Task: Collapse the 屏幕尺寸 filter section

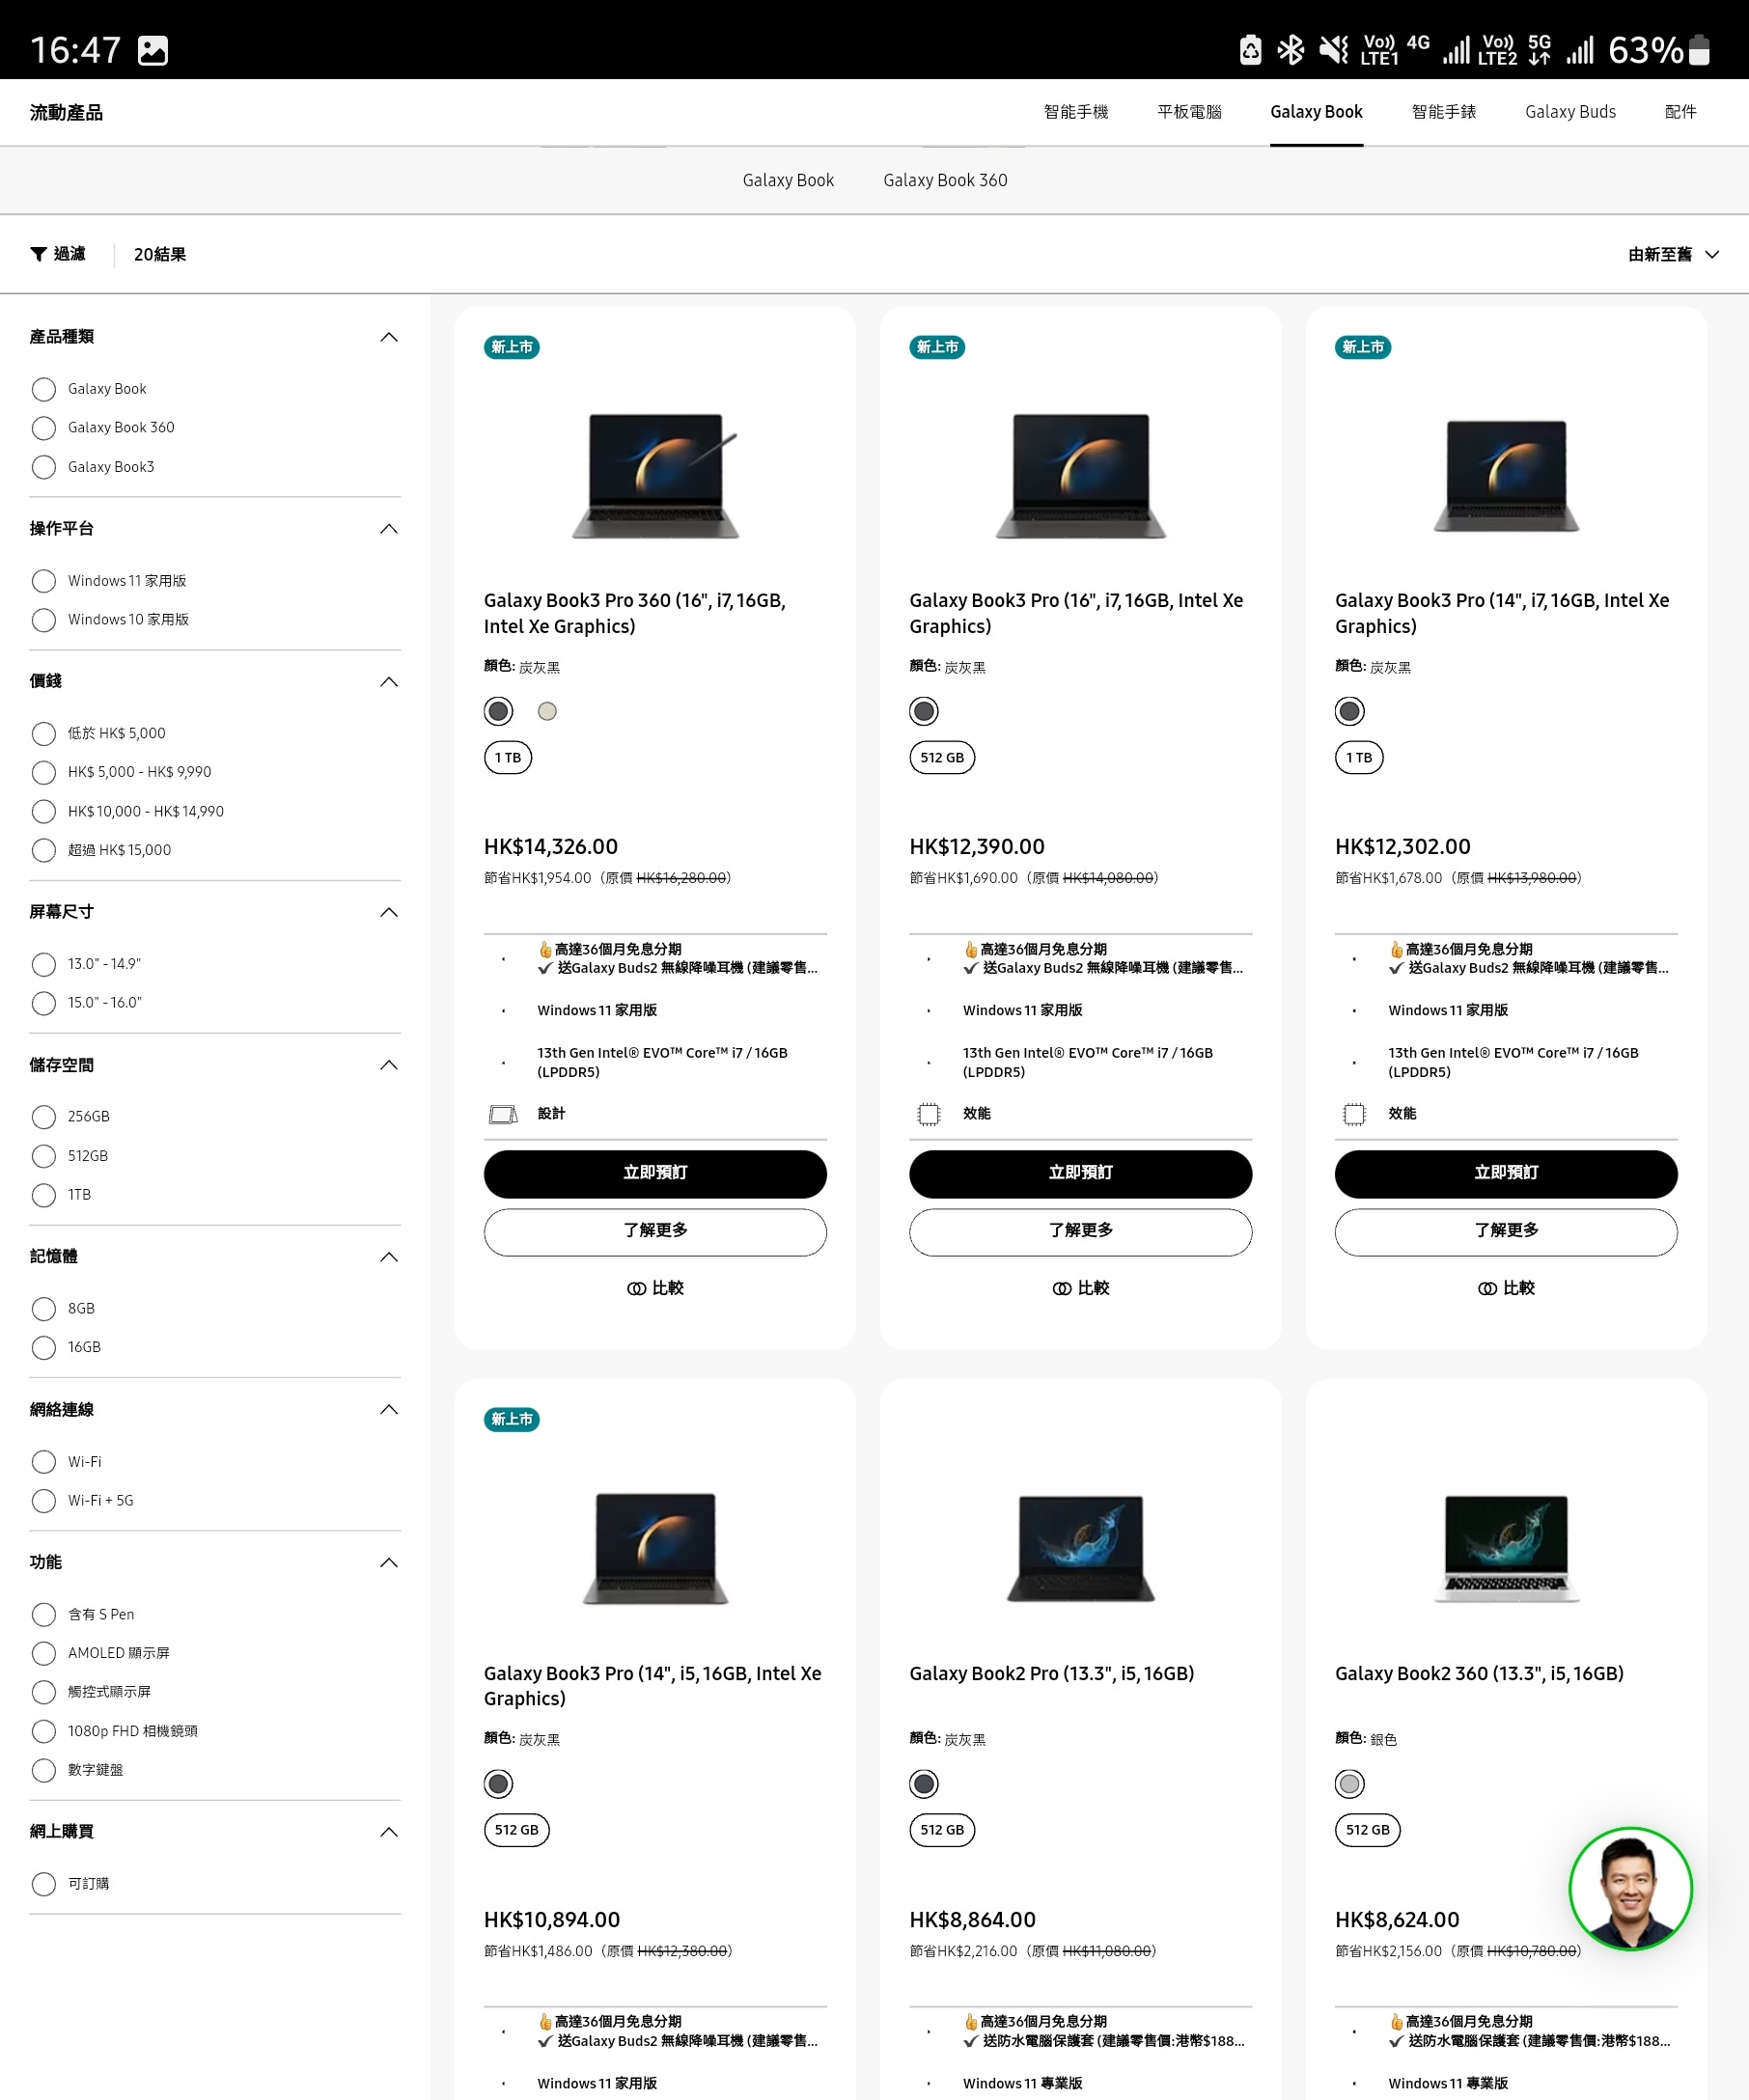Action: 389,912
